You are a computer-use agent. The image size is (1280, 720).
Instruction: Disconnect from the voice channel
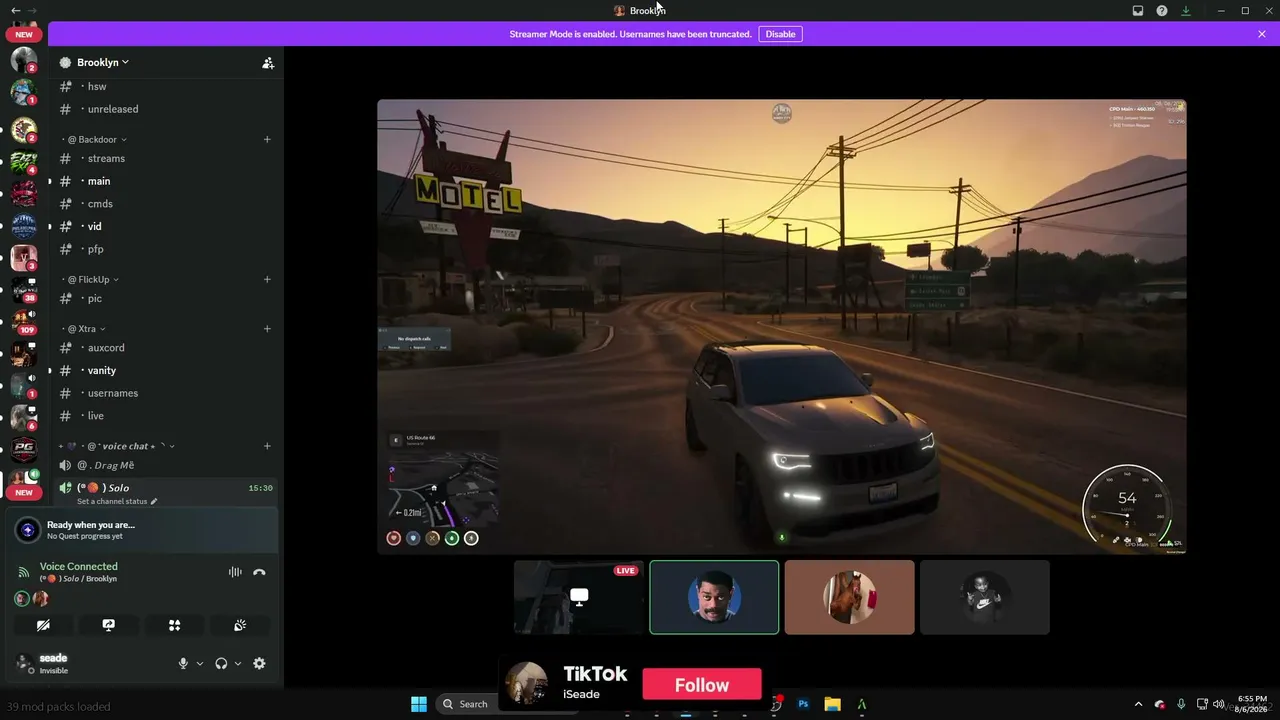pos(259,572)
